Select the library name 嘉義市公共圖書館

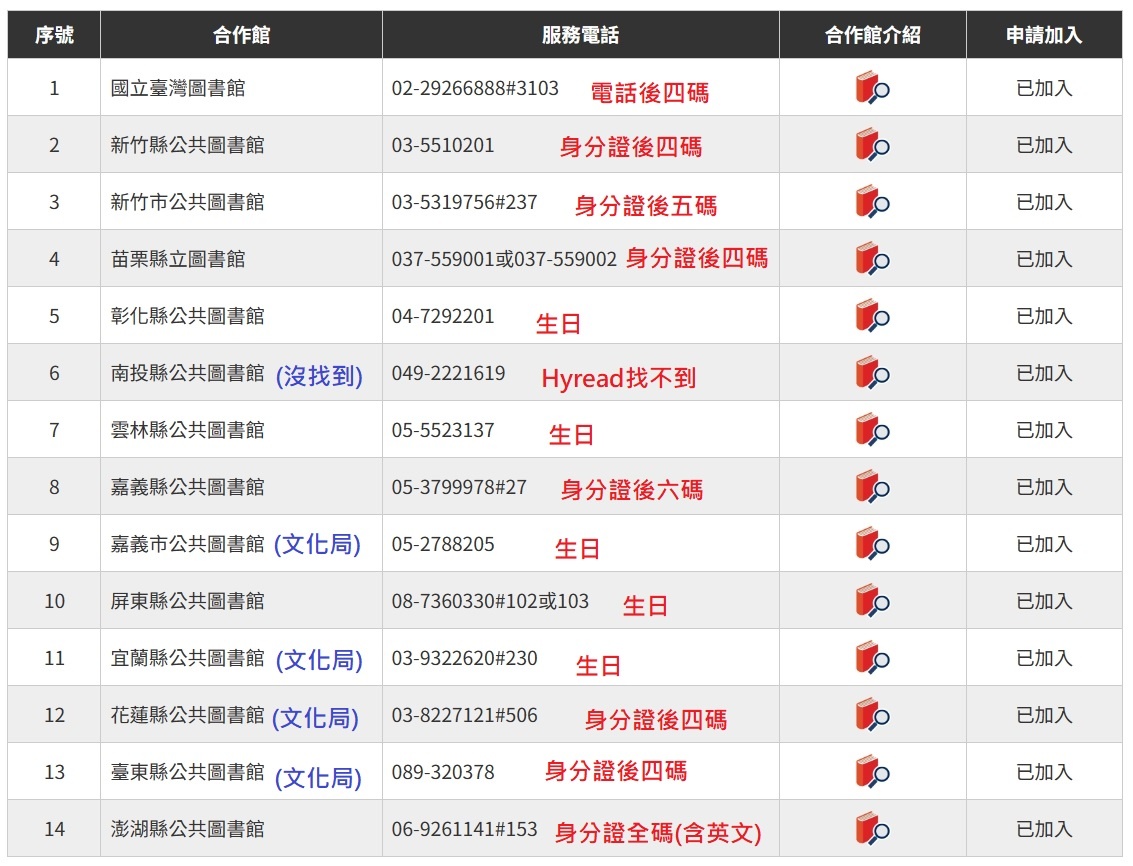[187, 545]
